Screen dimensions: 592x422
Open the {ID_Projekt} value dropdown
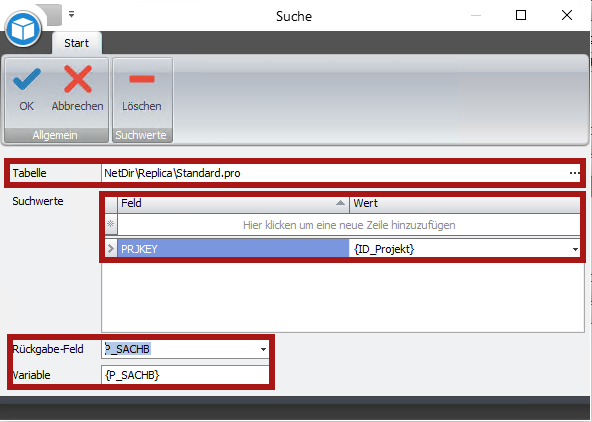pos(575,249)
